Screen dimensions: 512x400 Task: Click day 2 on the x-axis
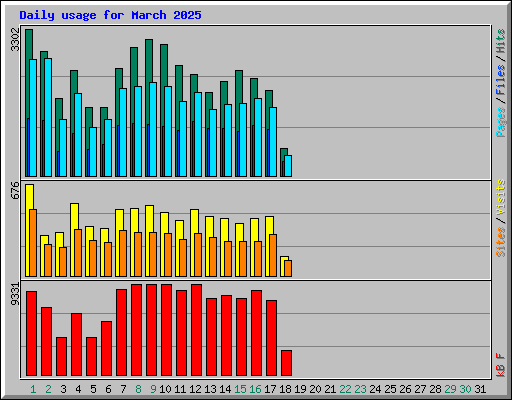pos(48,389)
